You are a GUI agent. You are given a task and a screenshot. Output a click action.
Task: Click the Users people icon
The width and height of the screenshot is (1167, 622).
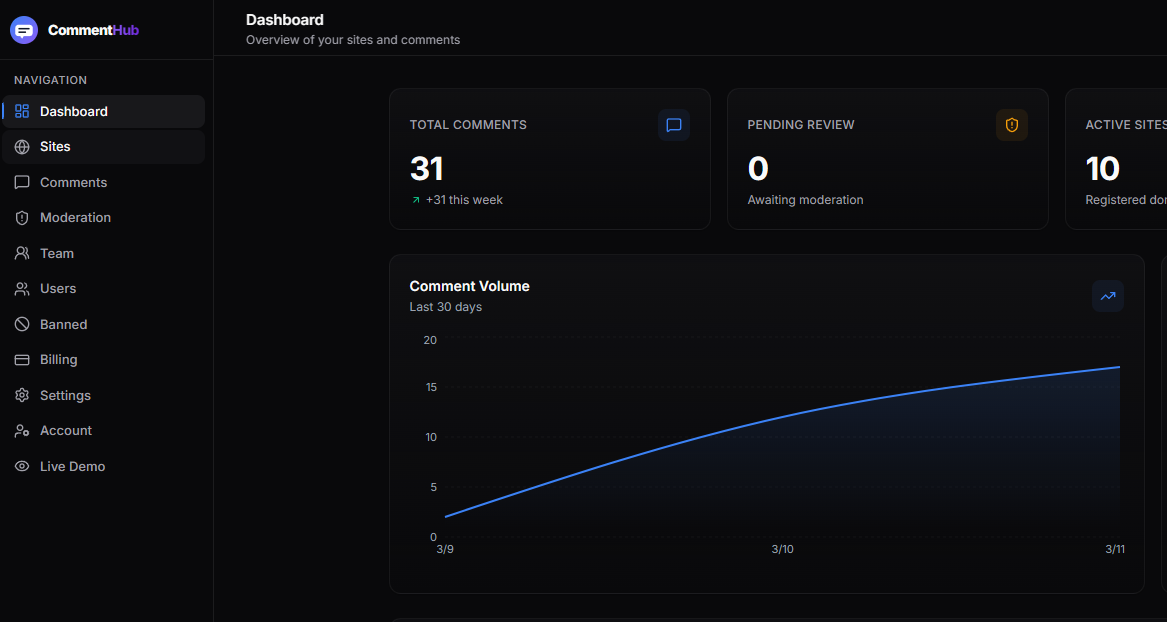tap(22, 289)
